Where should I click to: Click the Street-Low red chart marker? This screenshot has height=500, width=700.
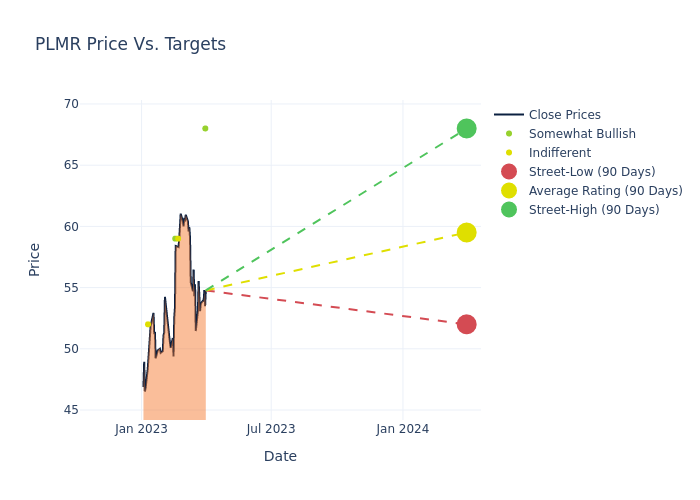tap(466, 324)
